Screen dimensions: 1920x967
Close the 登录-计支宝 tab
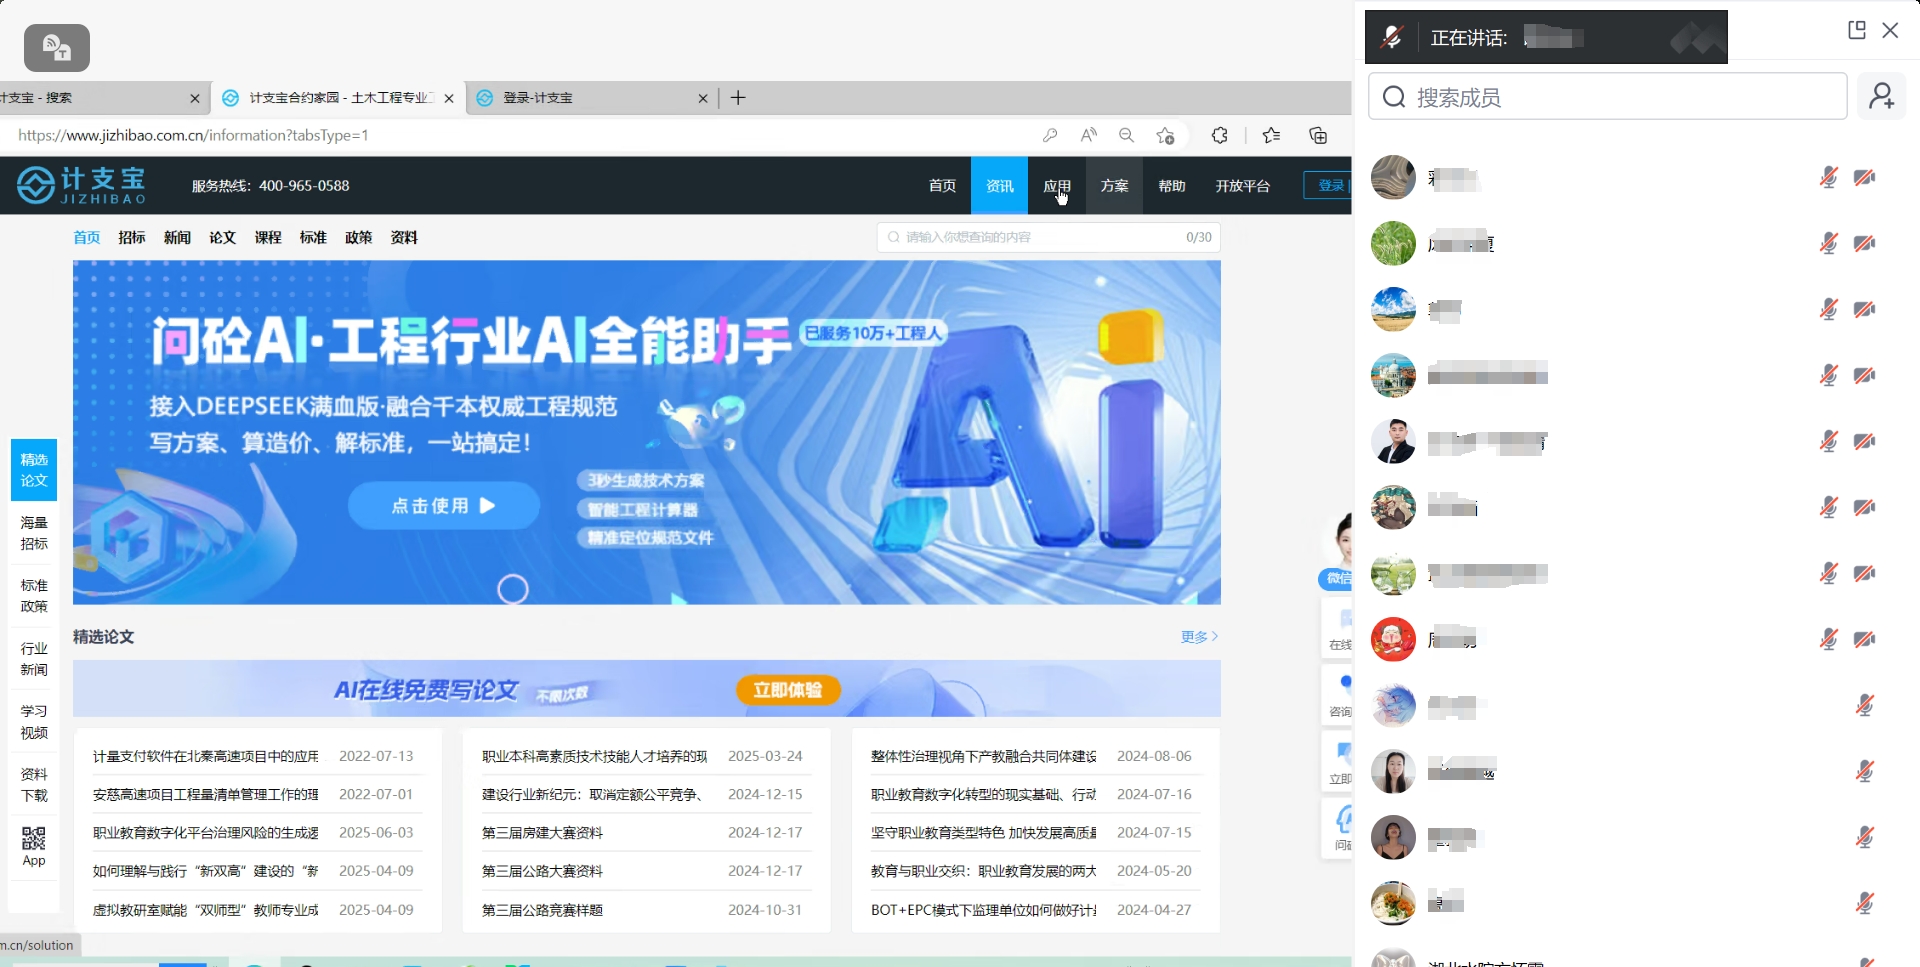pyautogui.click(x=703, y=98)
